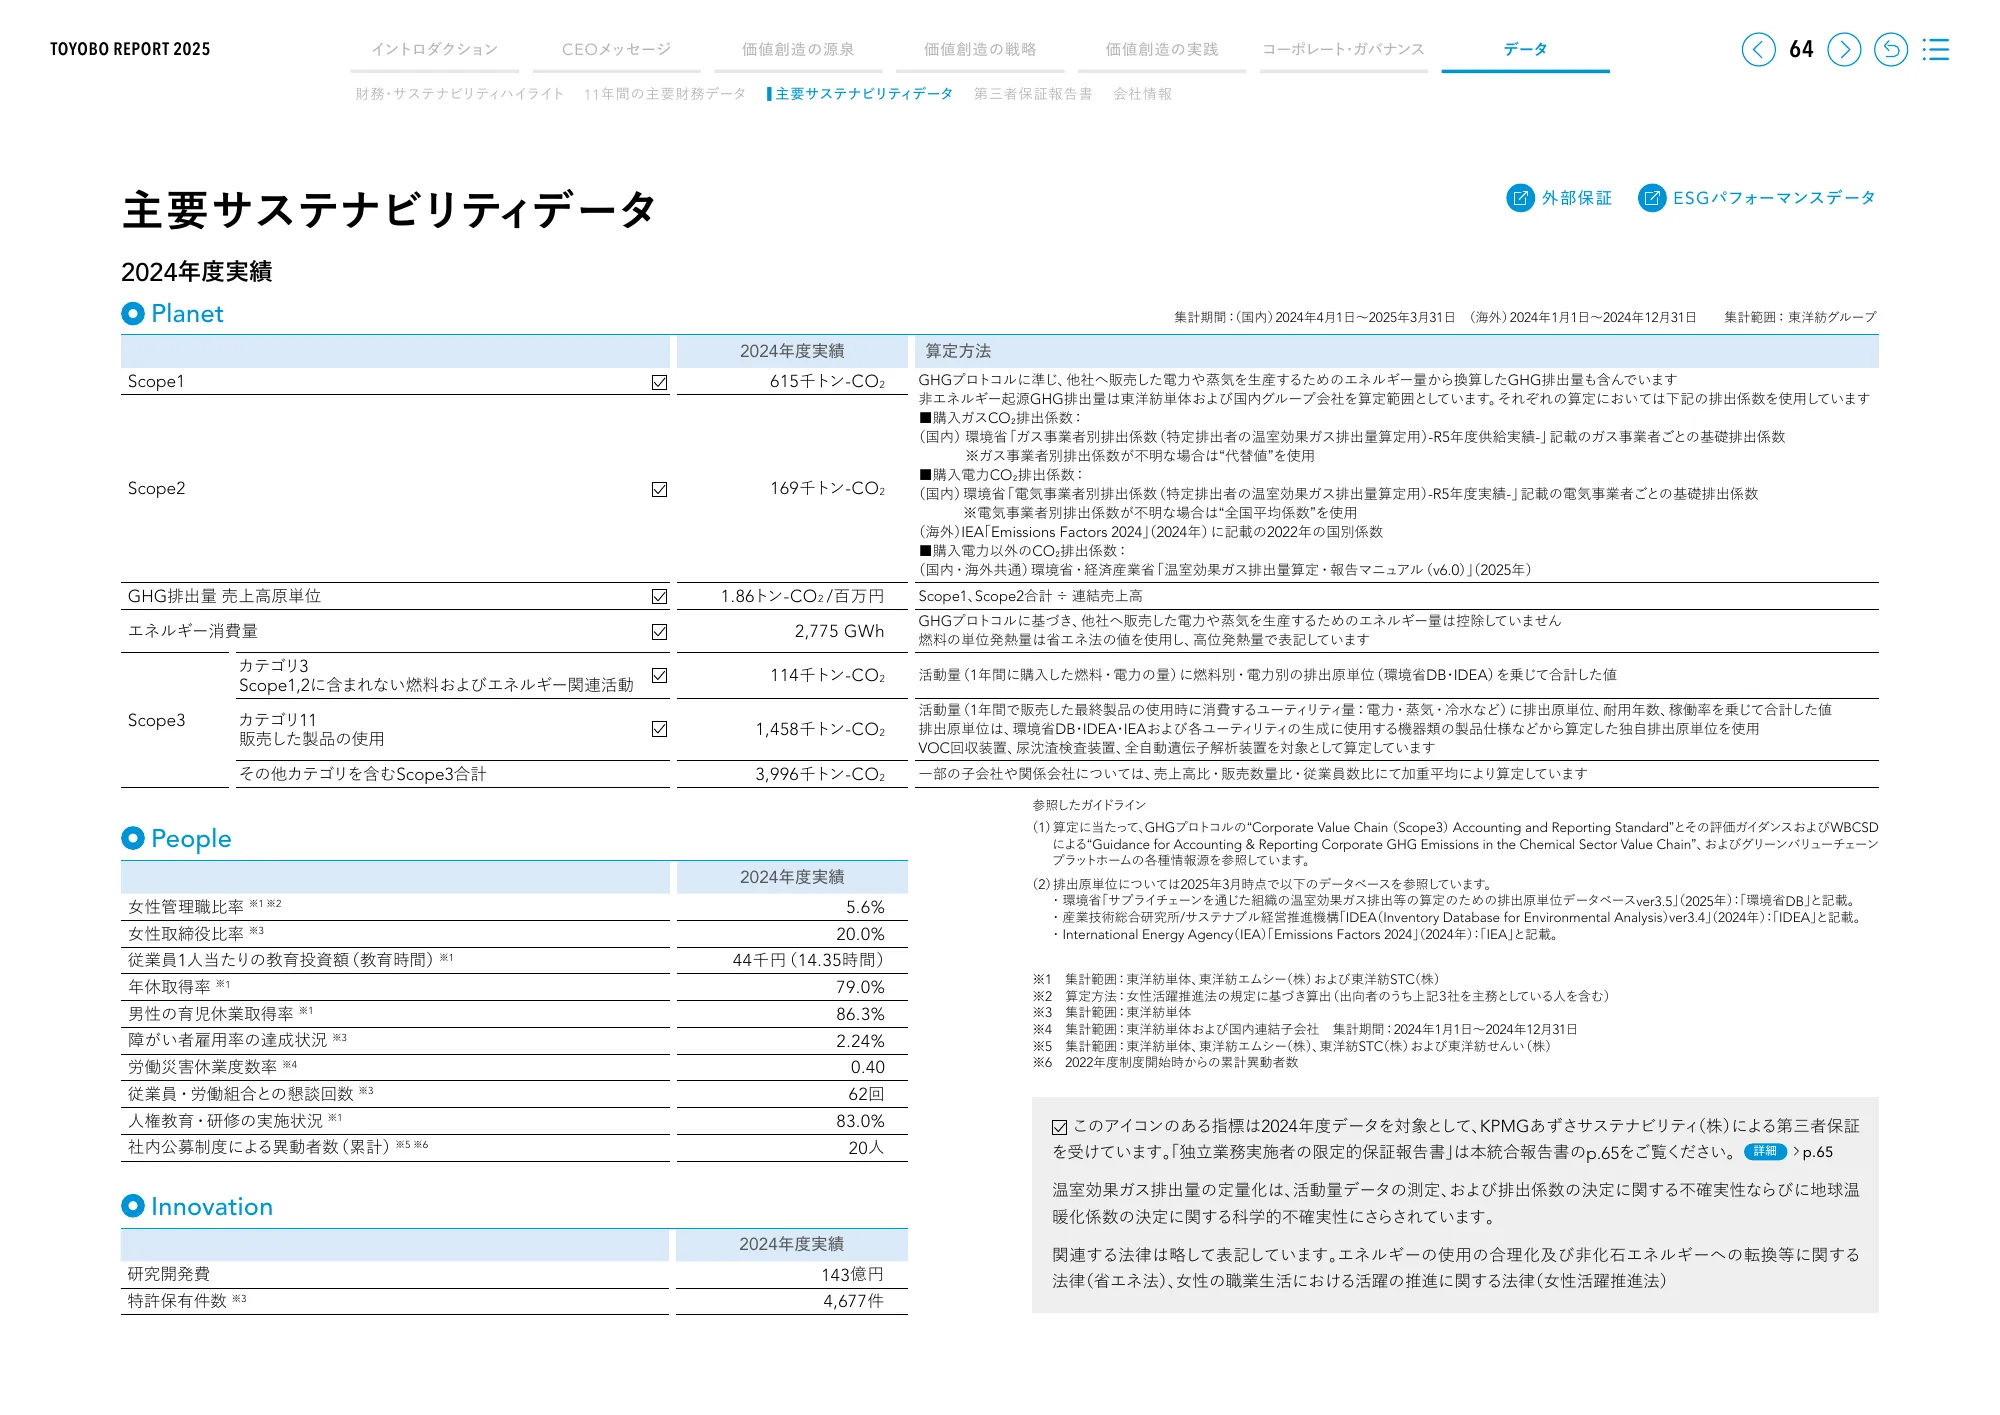Click the blue underline indicator under データ

[1524, 70]
